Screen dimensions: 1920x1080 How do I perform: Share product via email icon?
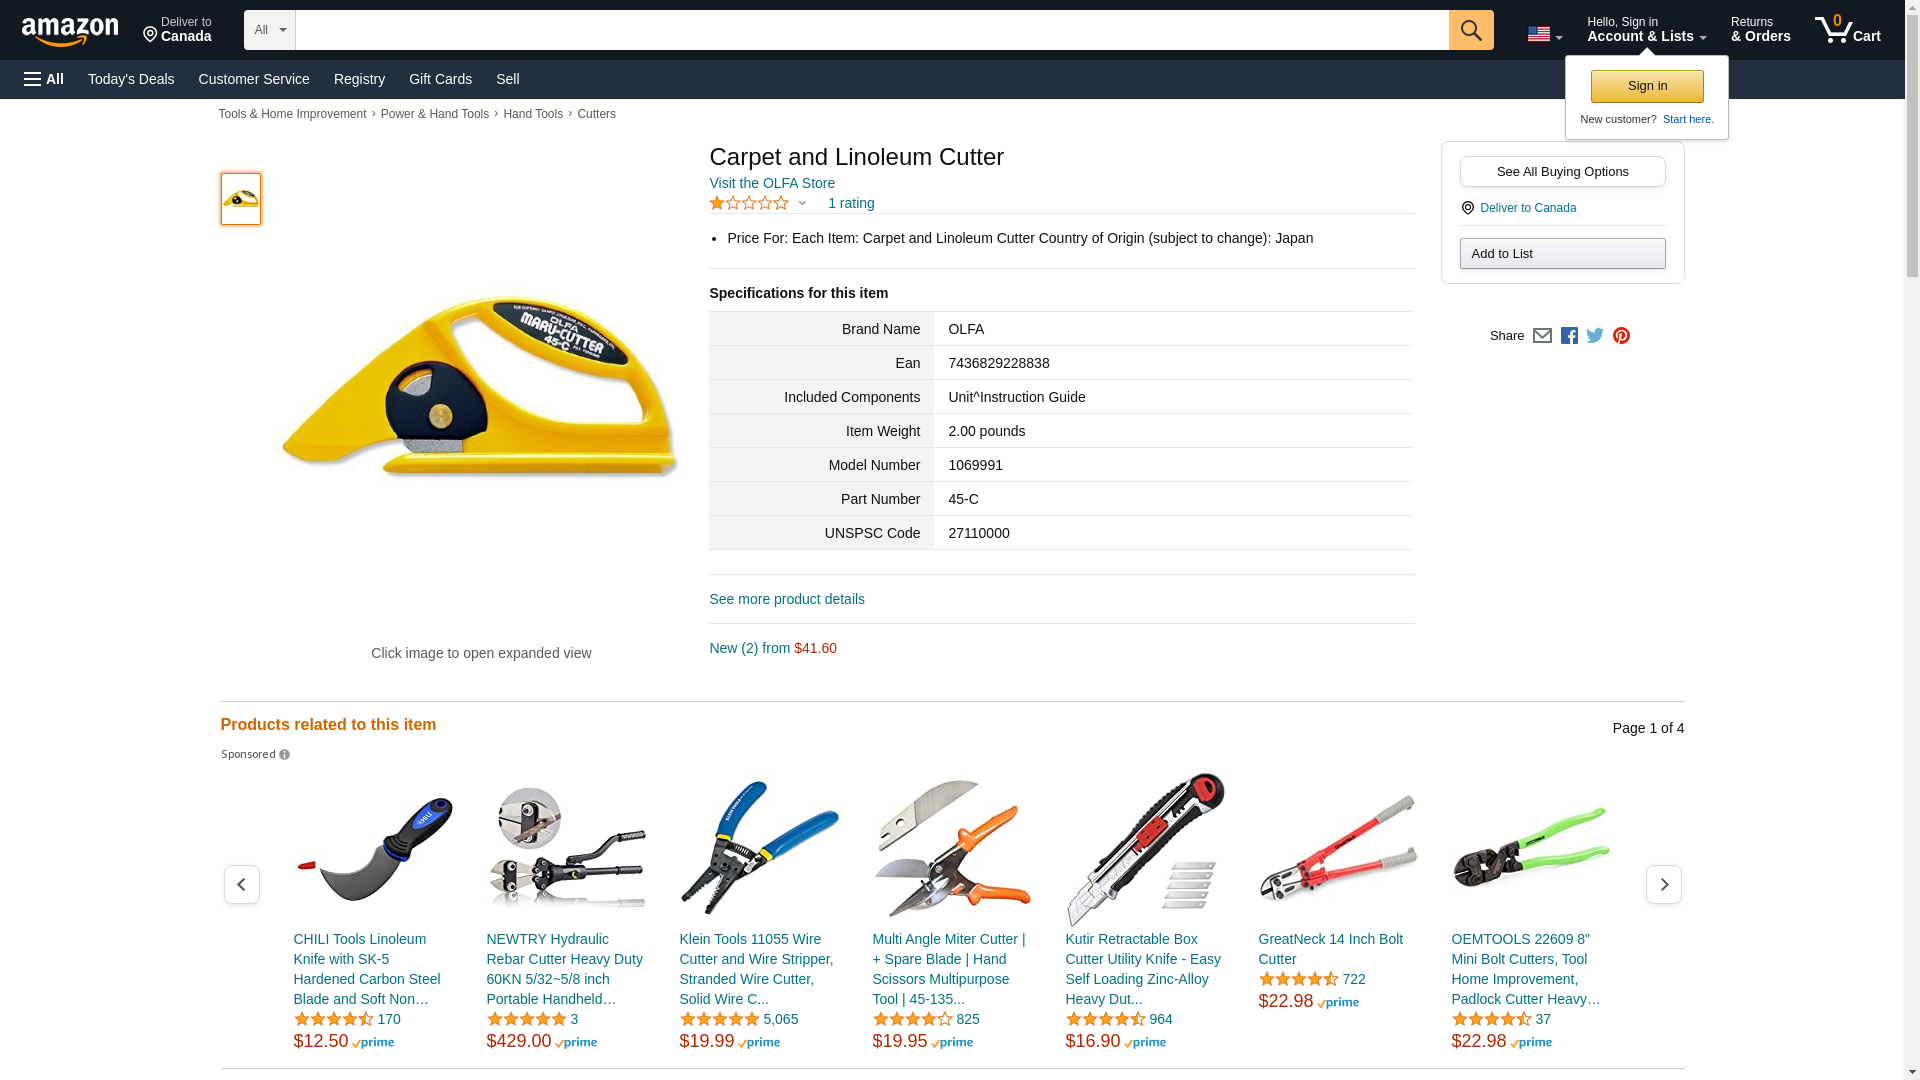click(x=1542, y=336)
